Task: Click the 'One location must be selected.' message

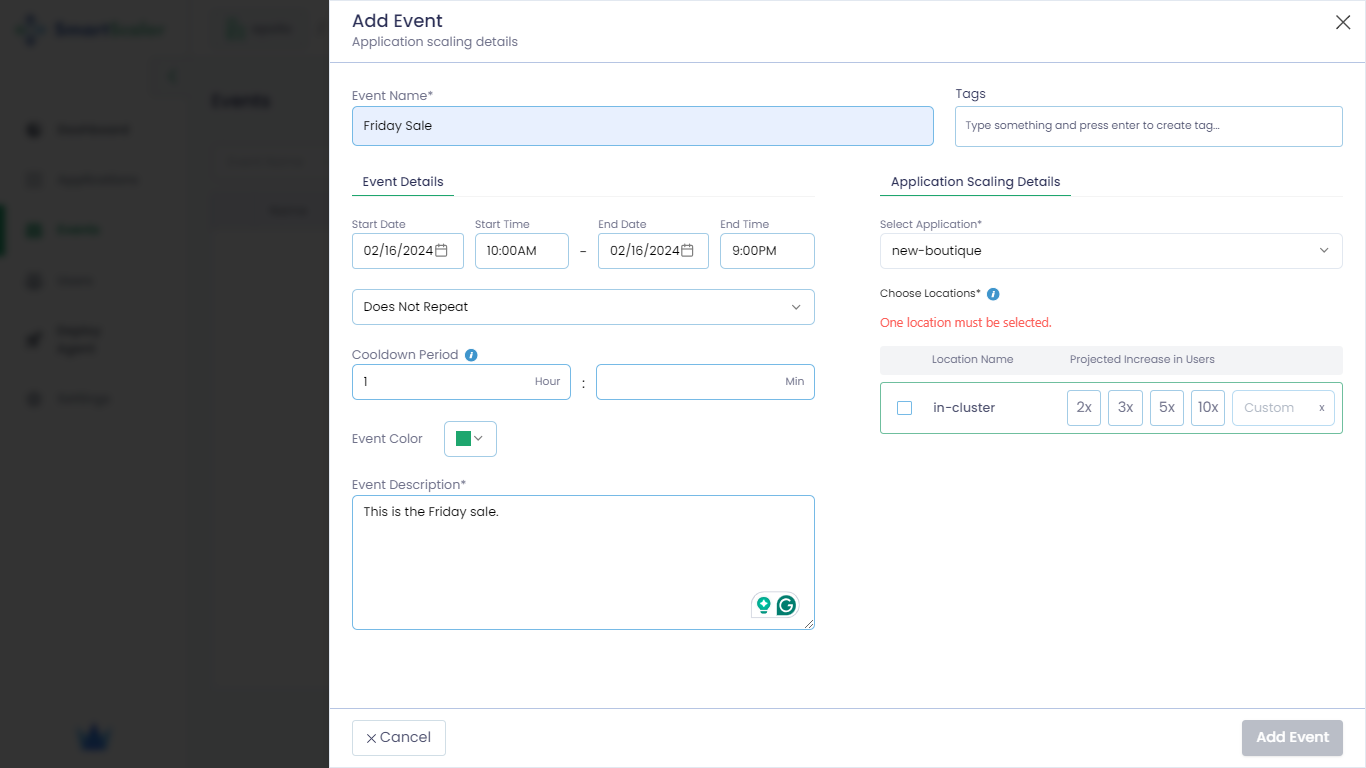Action: [966, 323]
